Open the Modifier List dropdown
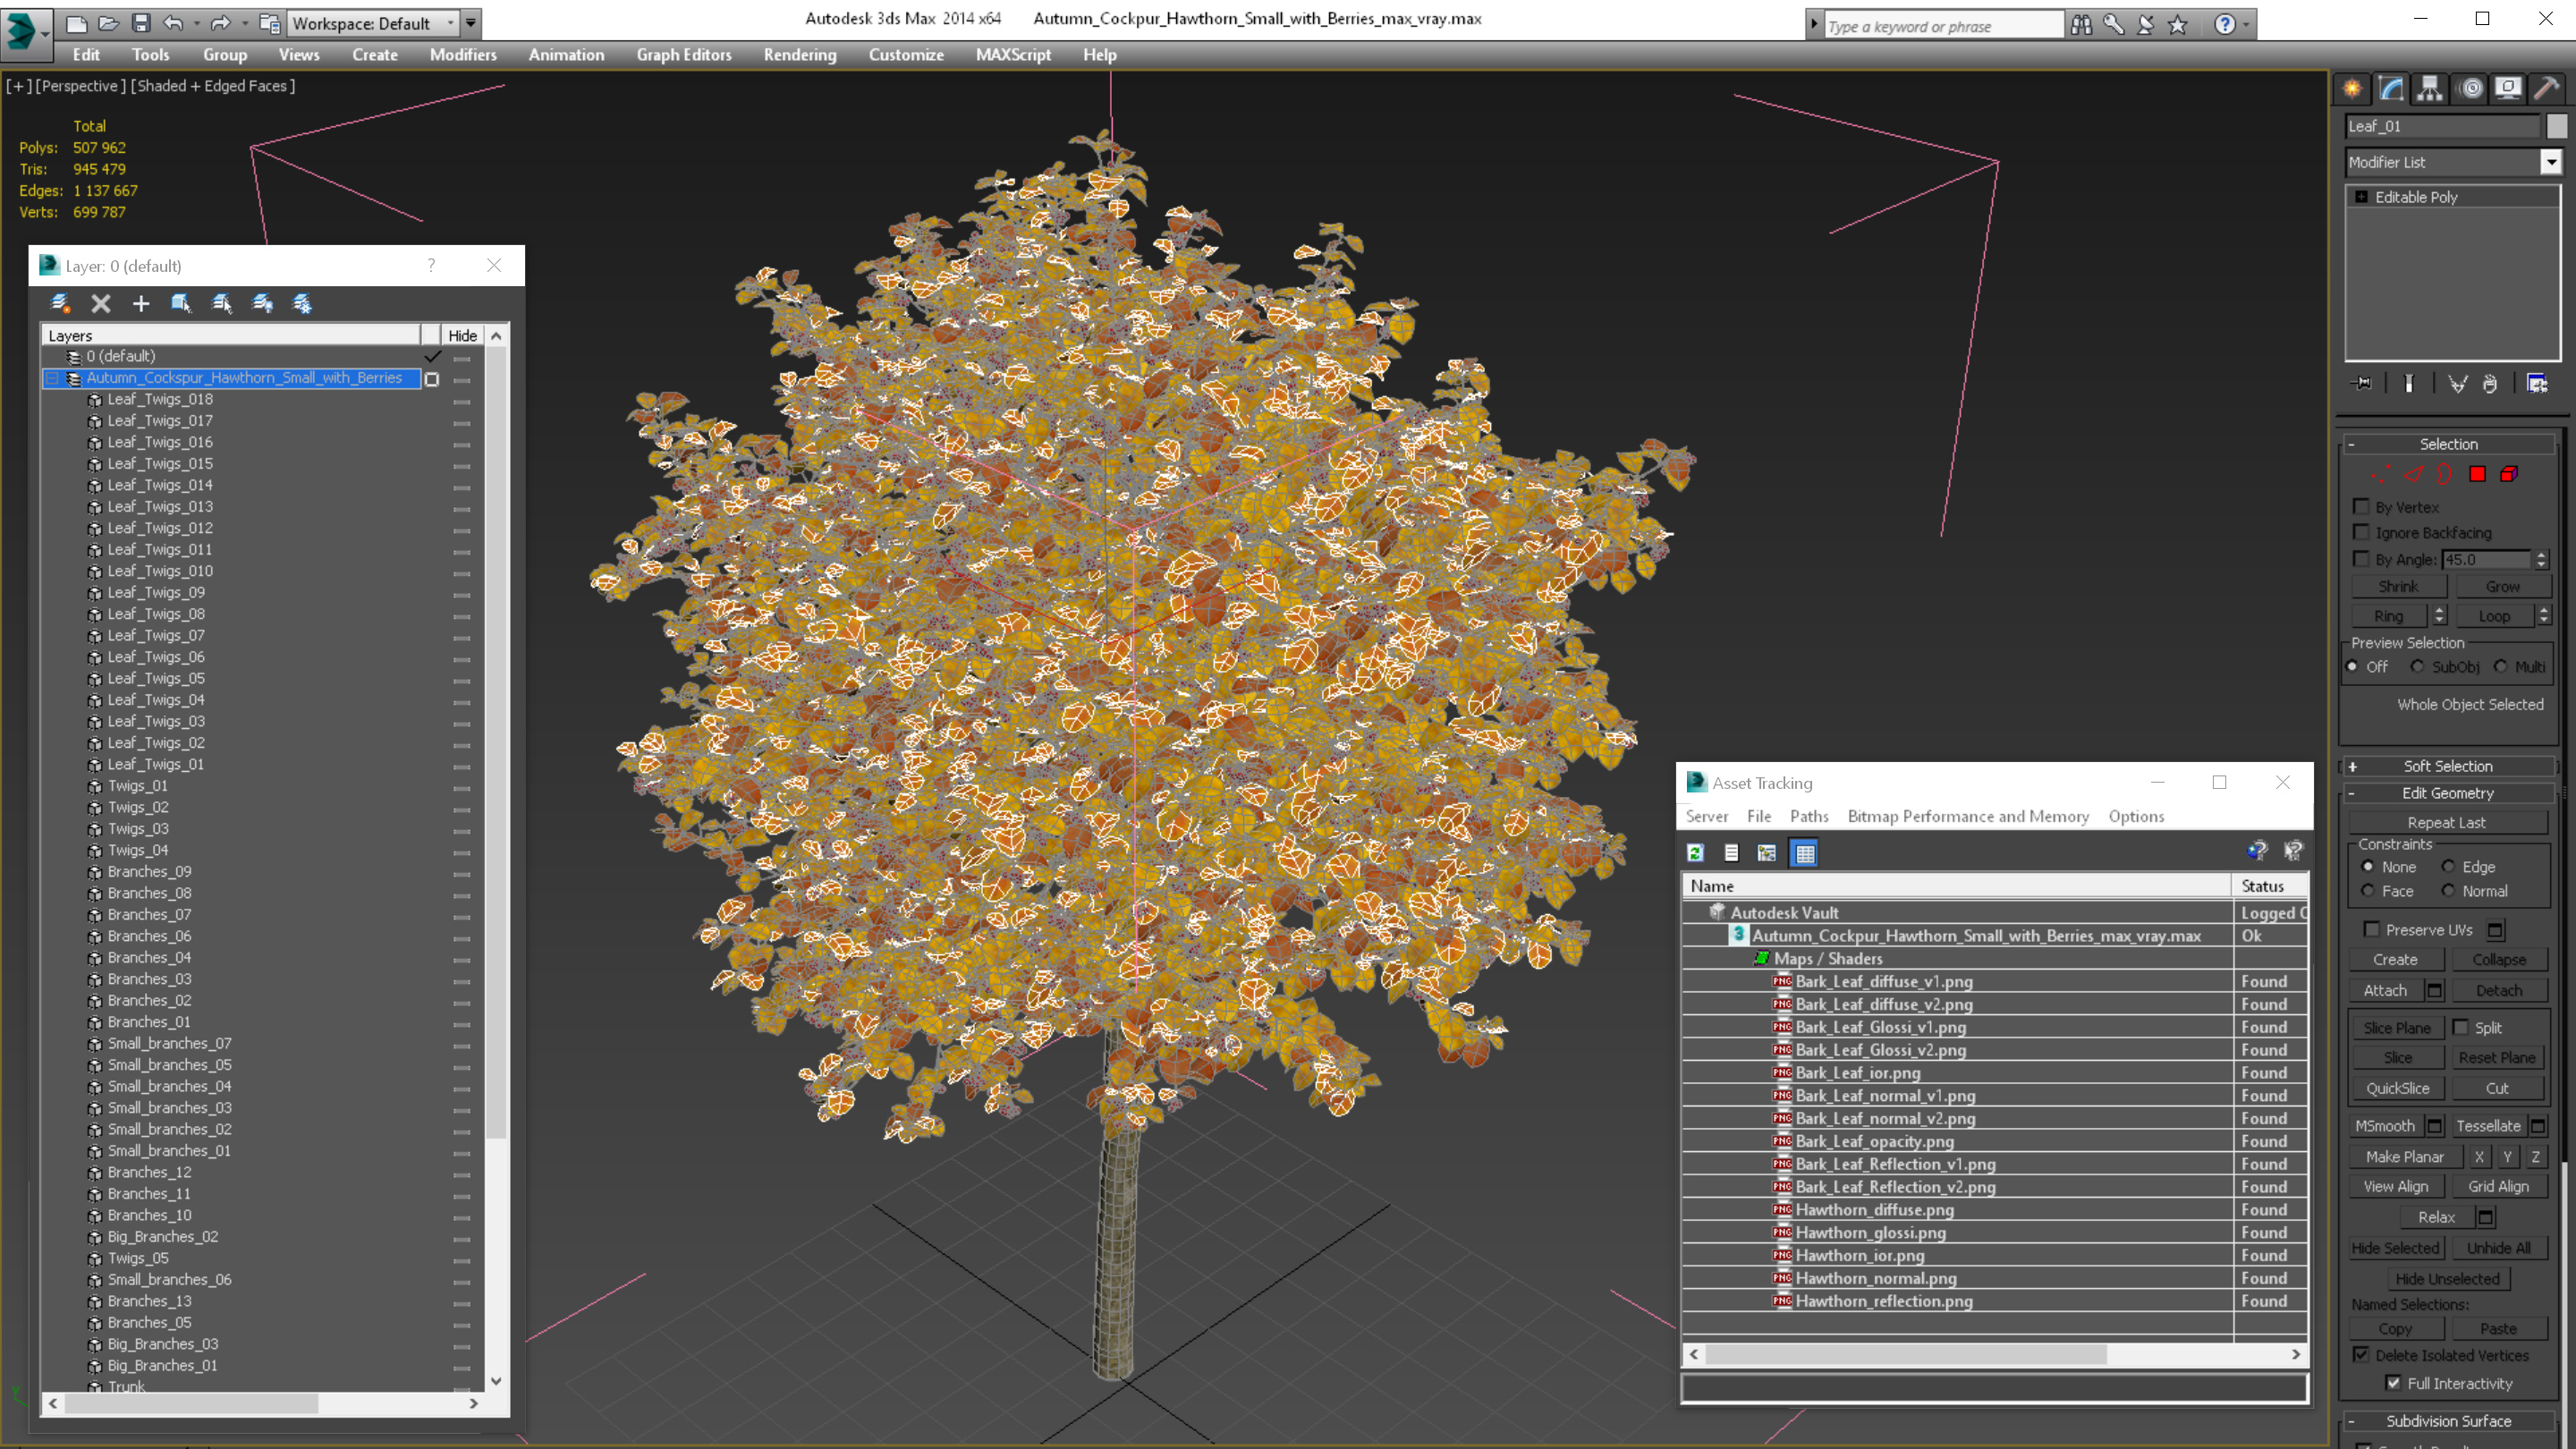This screenshot has width=2576, height=1449. click(2551, 162)
